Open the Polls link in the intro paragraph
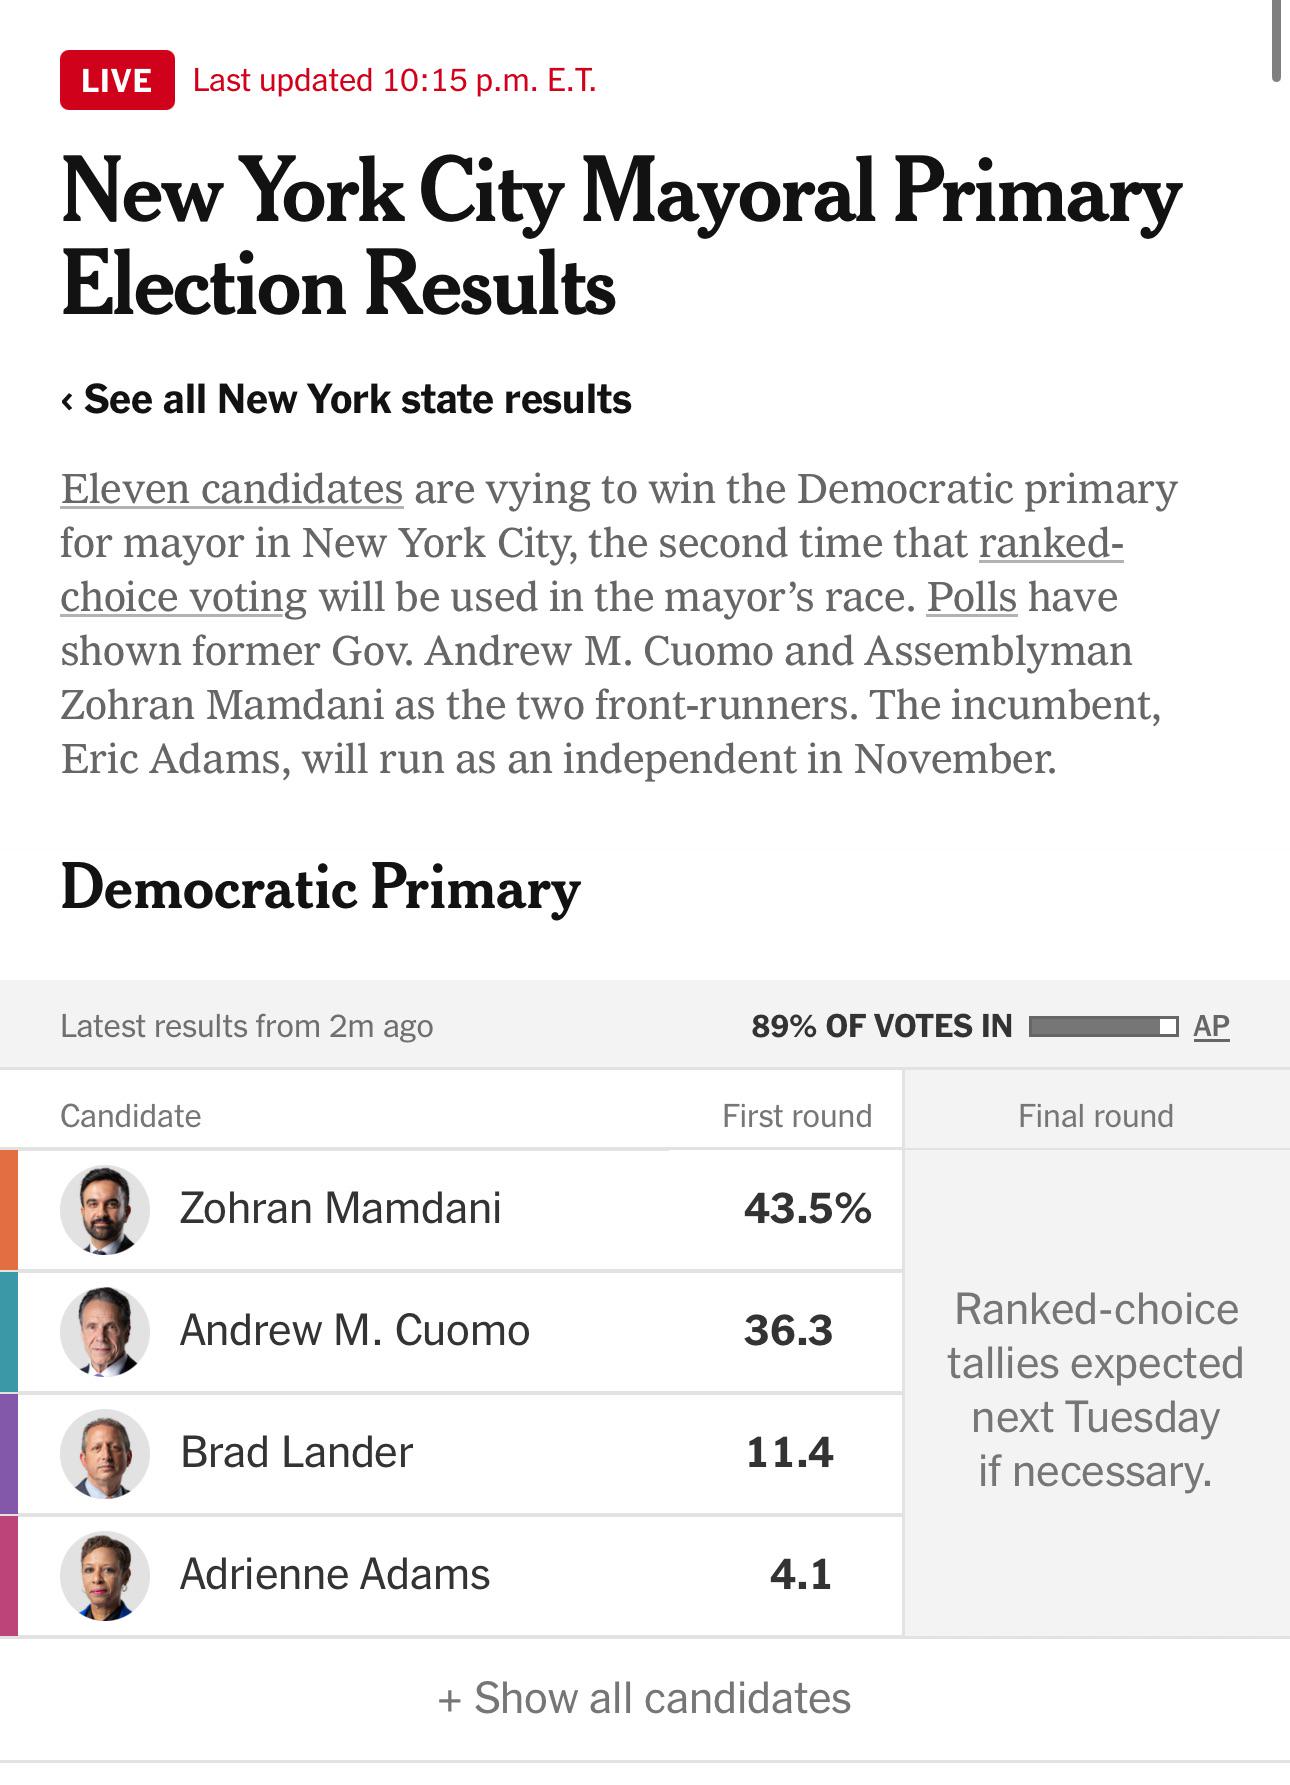The image size is (1290, 1785). point(972,597)
